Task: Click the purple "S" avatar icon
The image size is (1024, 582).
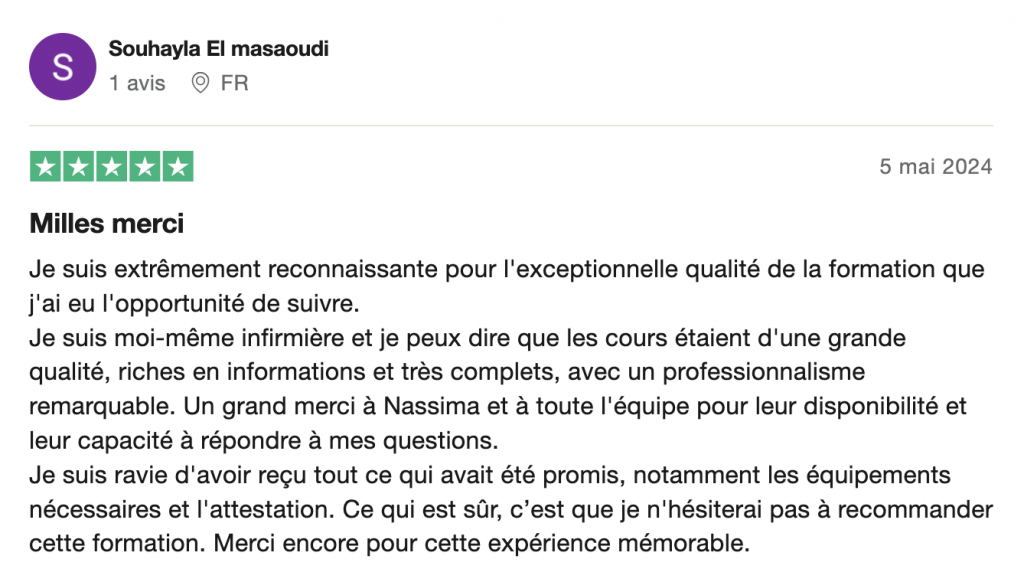Action: pos(62,67)
